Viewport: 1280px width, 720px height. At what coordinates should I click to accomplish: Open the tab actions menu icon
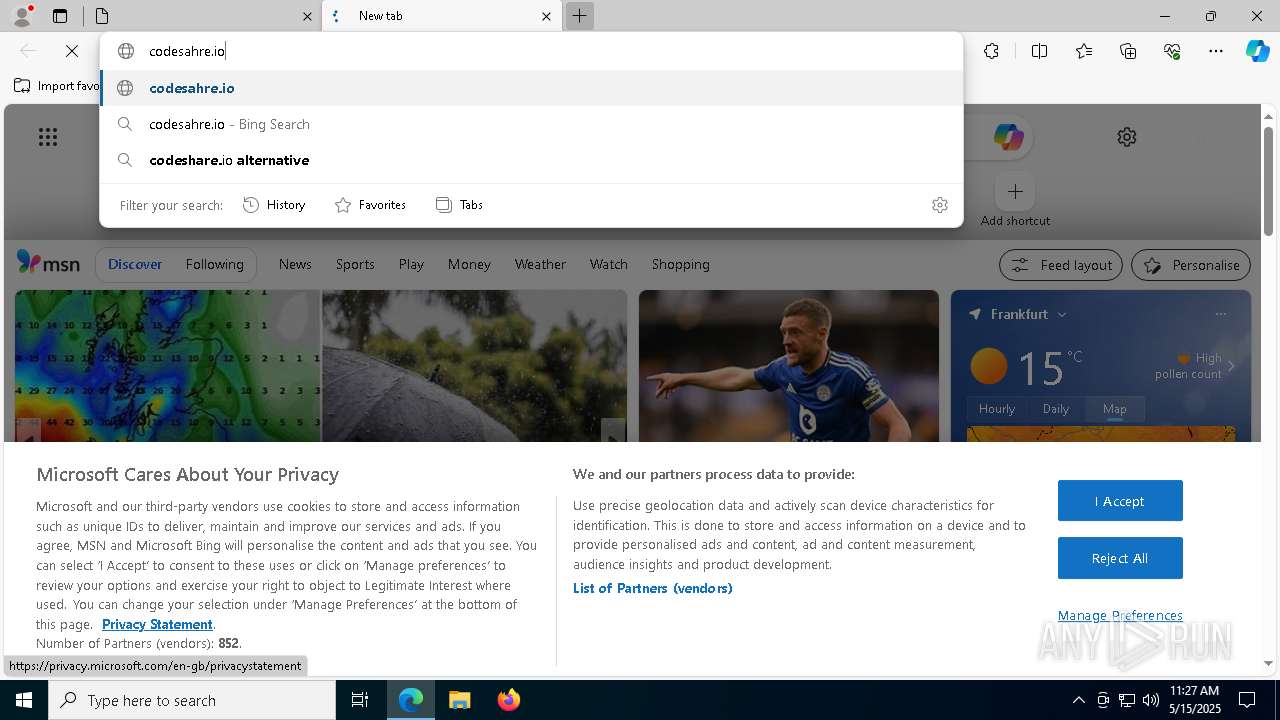coord(60,16)
